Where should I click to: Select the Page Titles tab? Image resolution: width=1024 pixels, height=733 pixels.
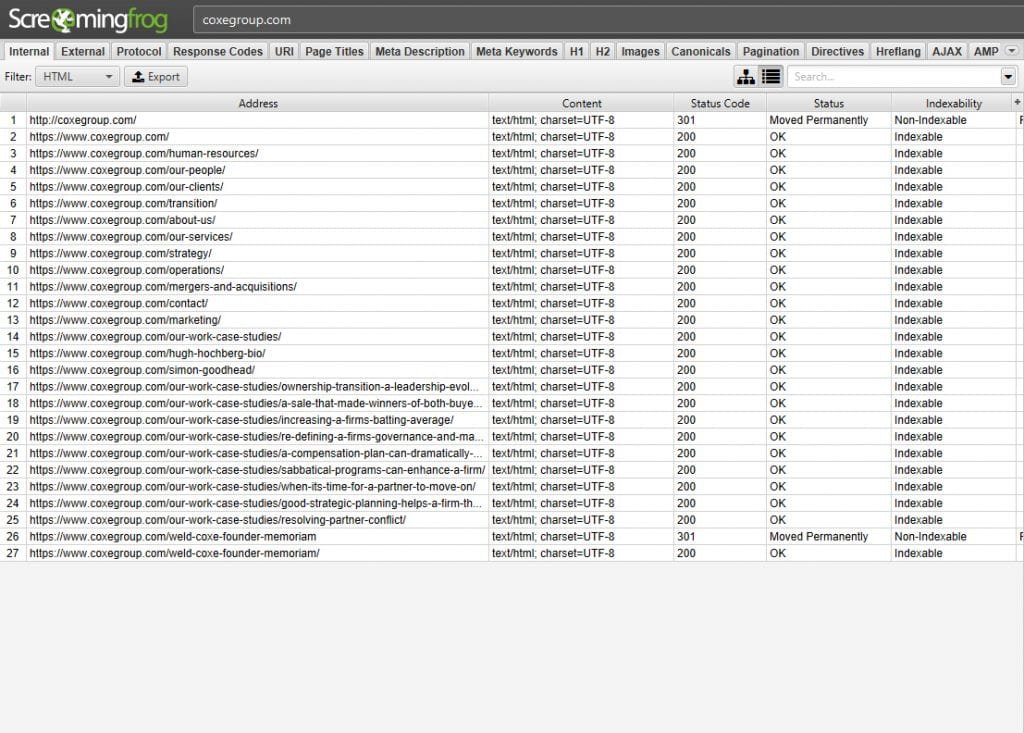click(x=334, y=51)
